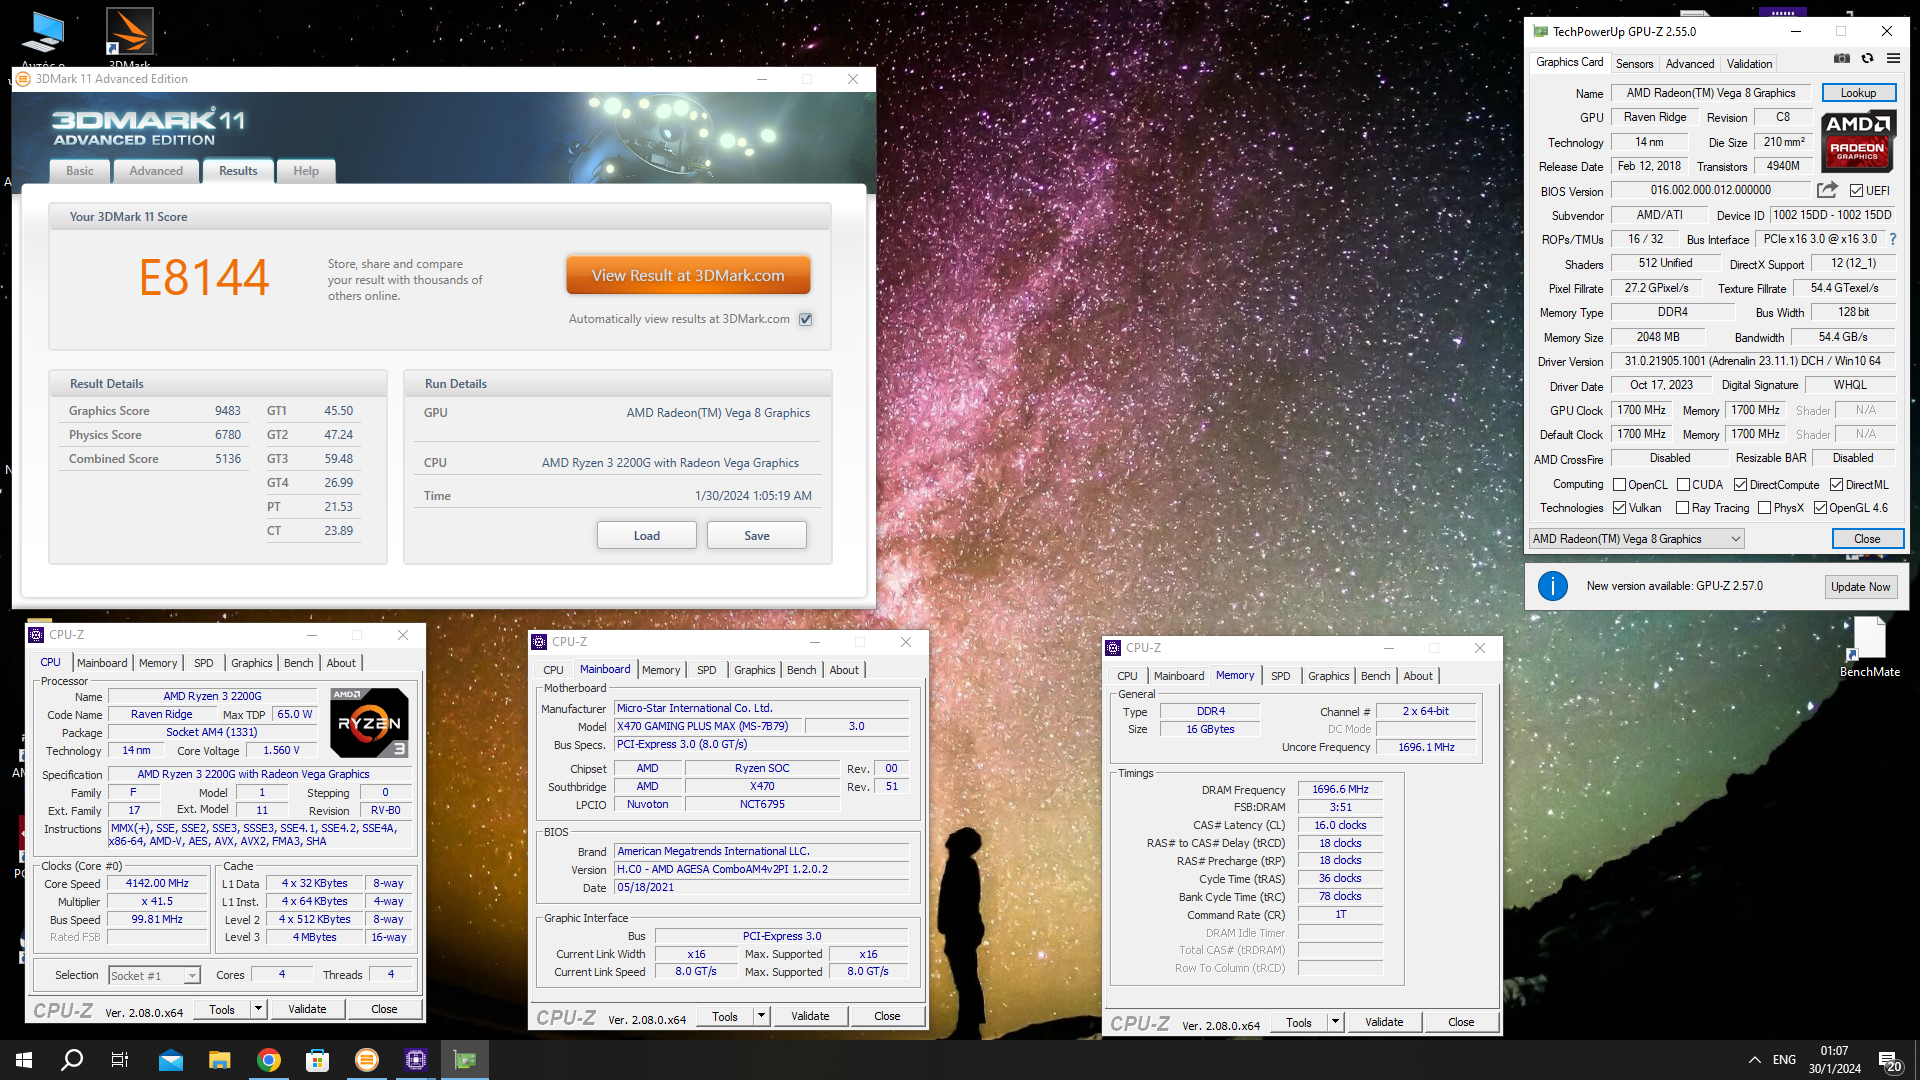Viewport: 1920px width, 1080px height.
Task: Click Validate in the CPU-Z Memory window
Action: 1384,1022
